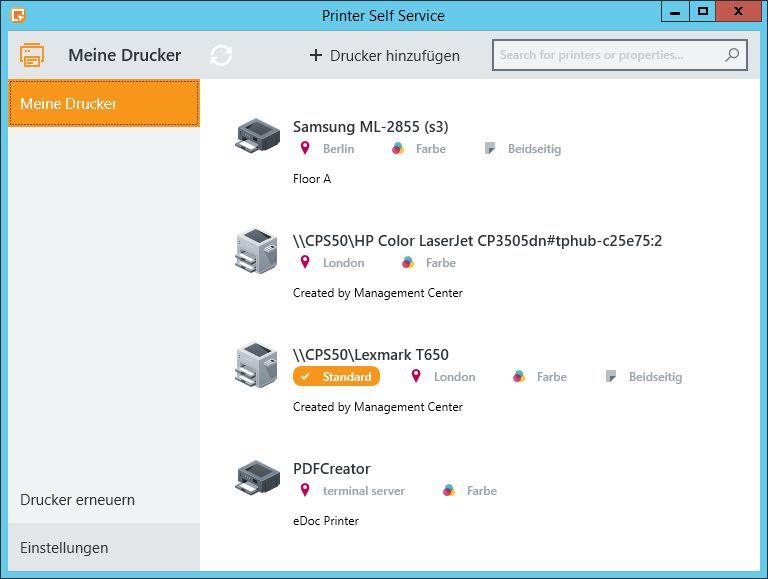The width and height of the screenshot is (768, 579).
Task: Click duplex page icon in Lexmark row
Action: pyautogui.click(x=611, y=376)
